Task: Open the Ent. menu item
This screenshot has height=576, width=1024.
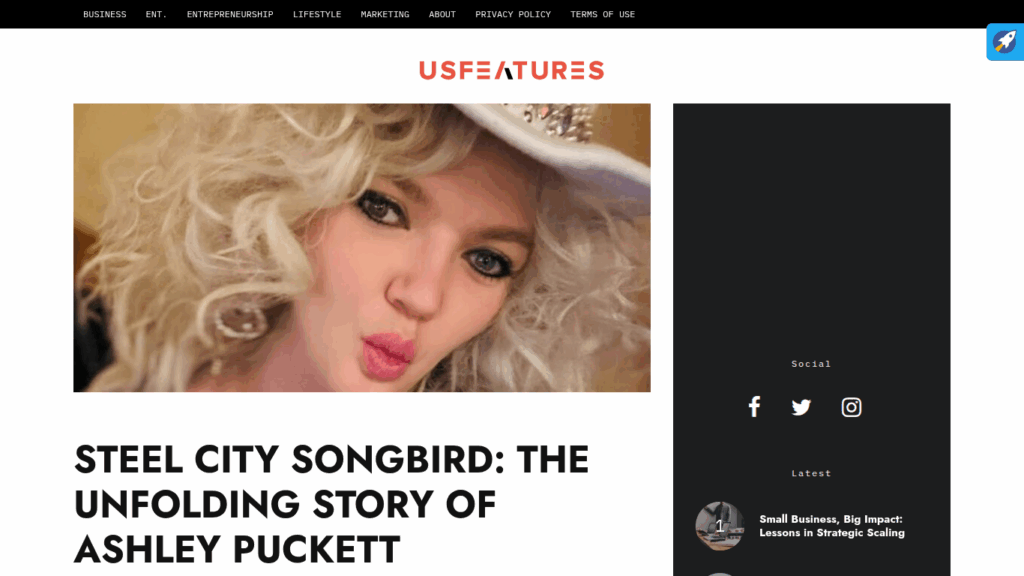Action: click(x=156, y=14)
